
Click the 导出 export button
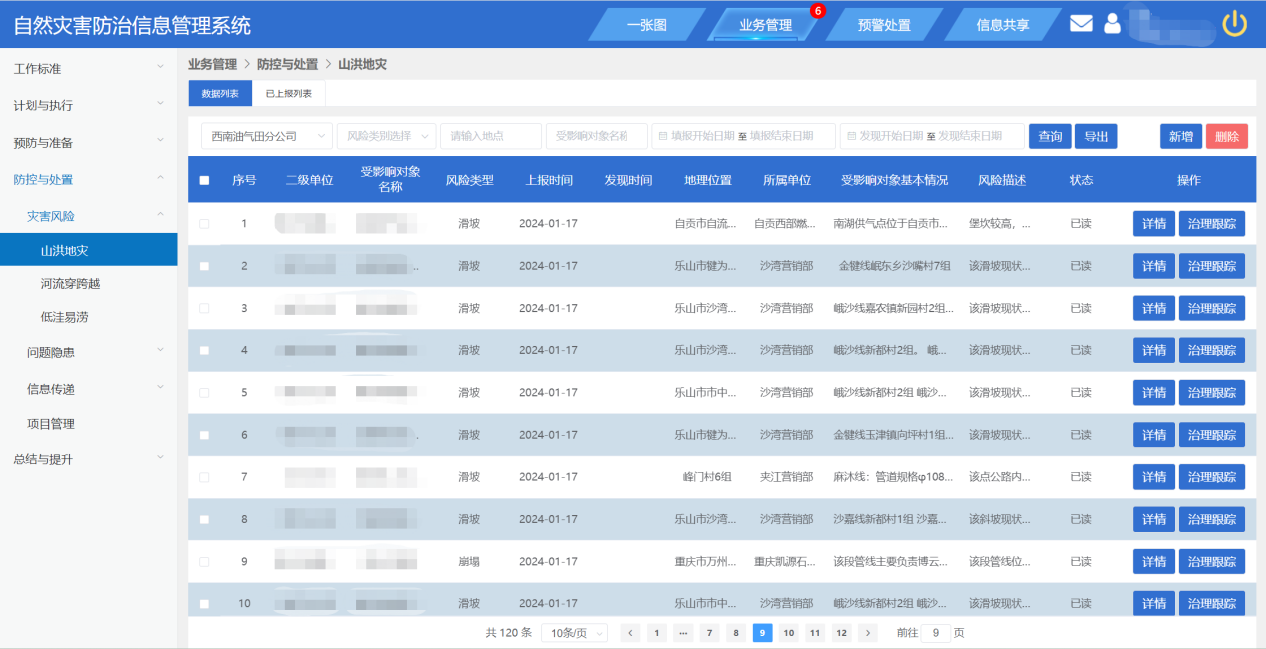click(1096, 137)
